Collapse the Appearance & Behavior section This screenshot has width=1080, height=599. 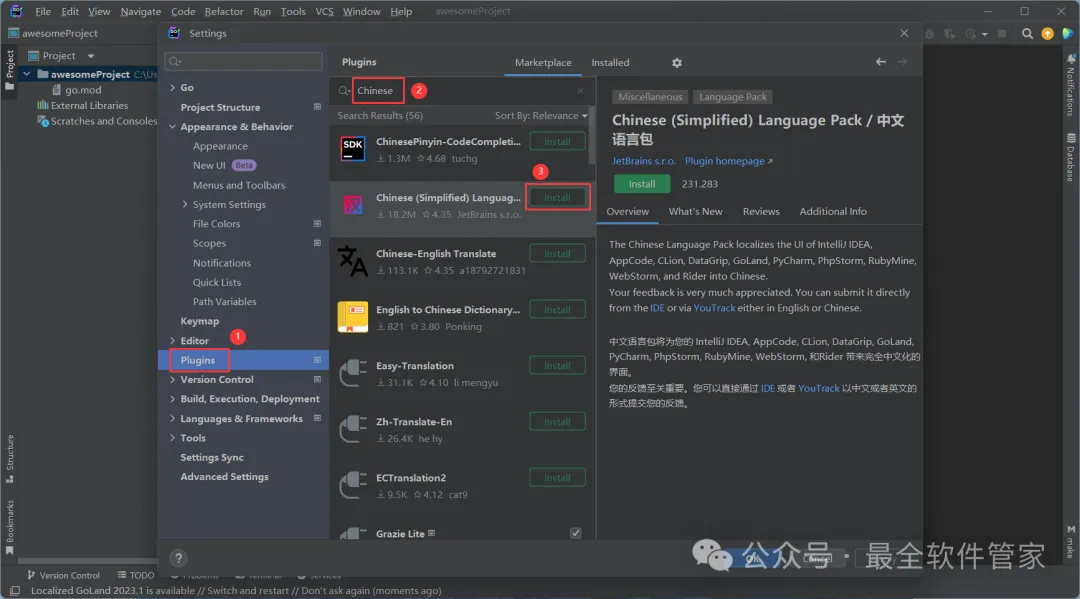click(x=172, y=127)
